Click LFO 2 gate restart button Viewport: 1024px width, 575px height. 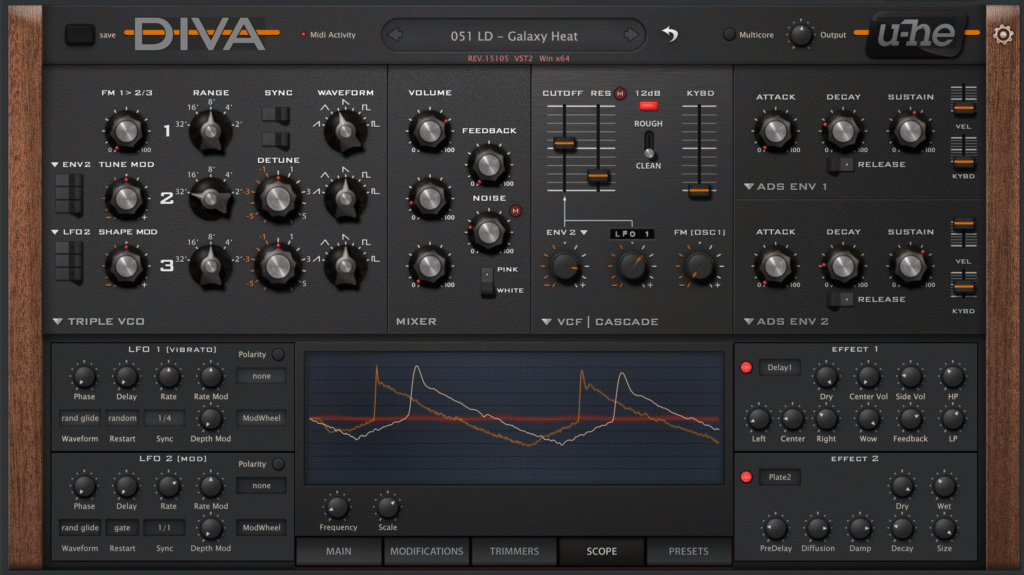tap(122, 527)
